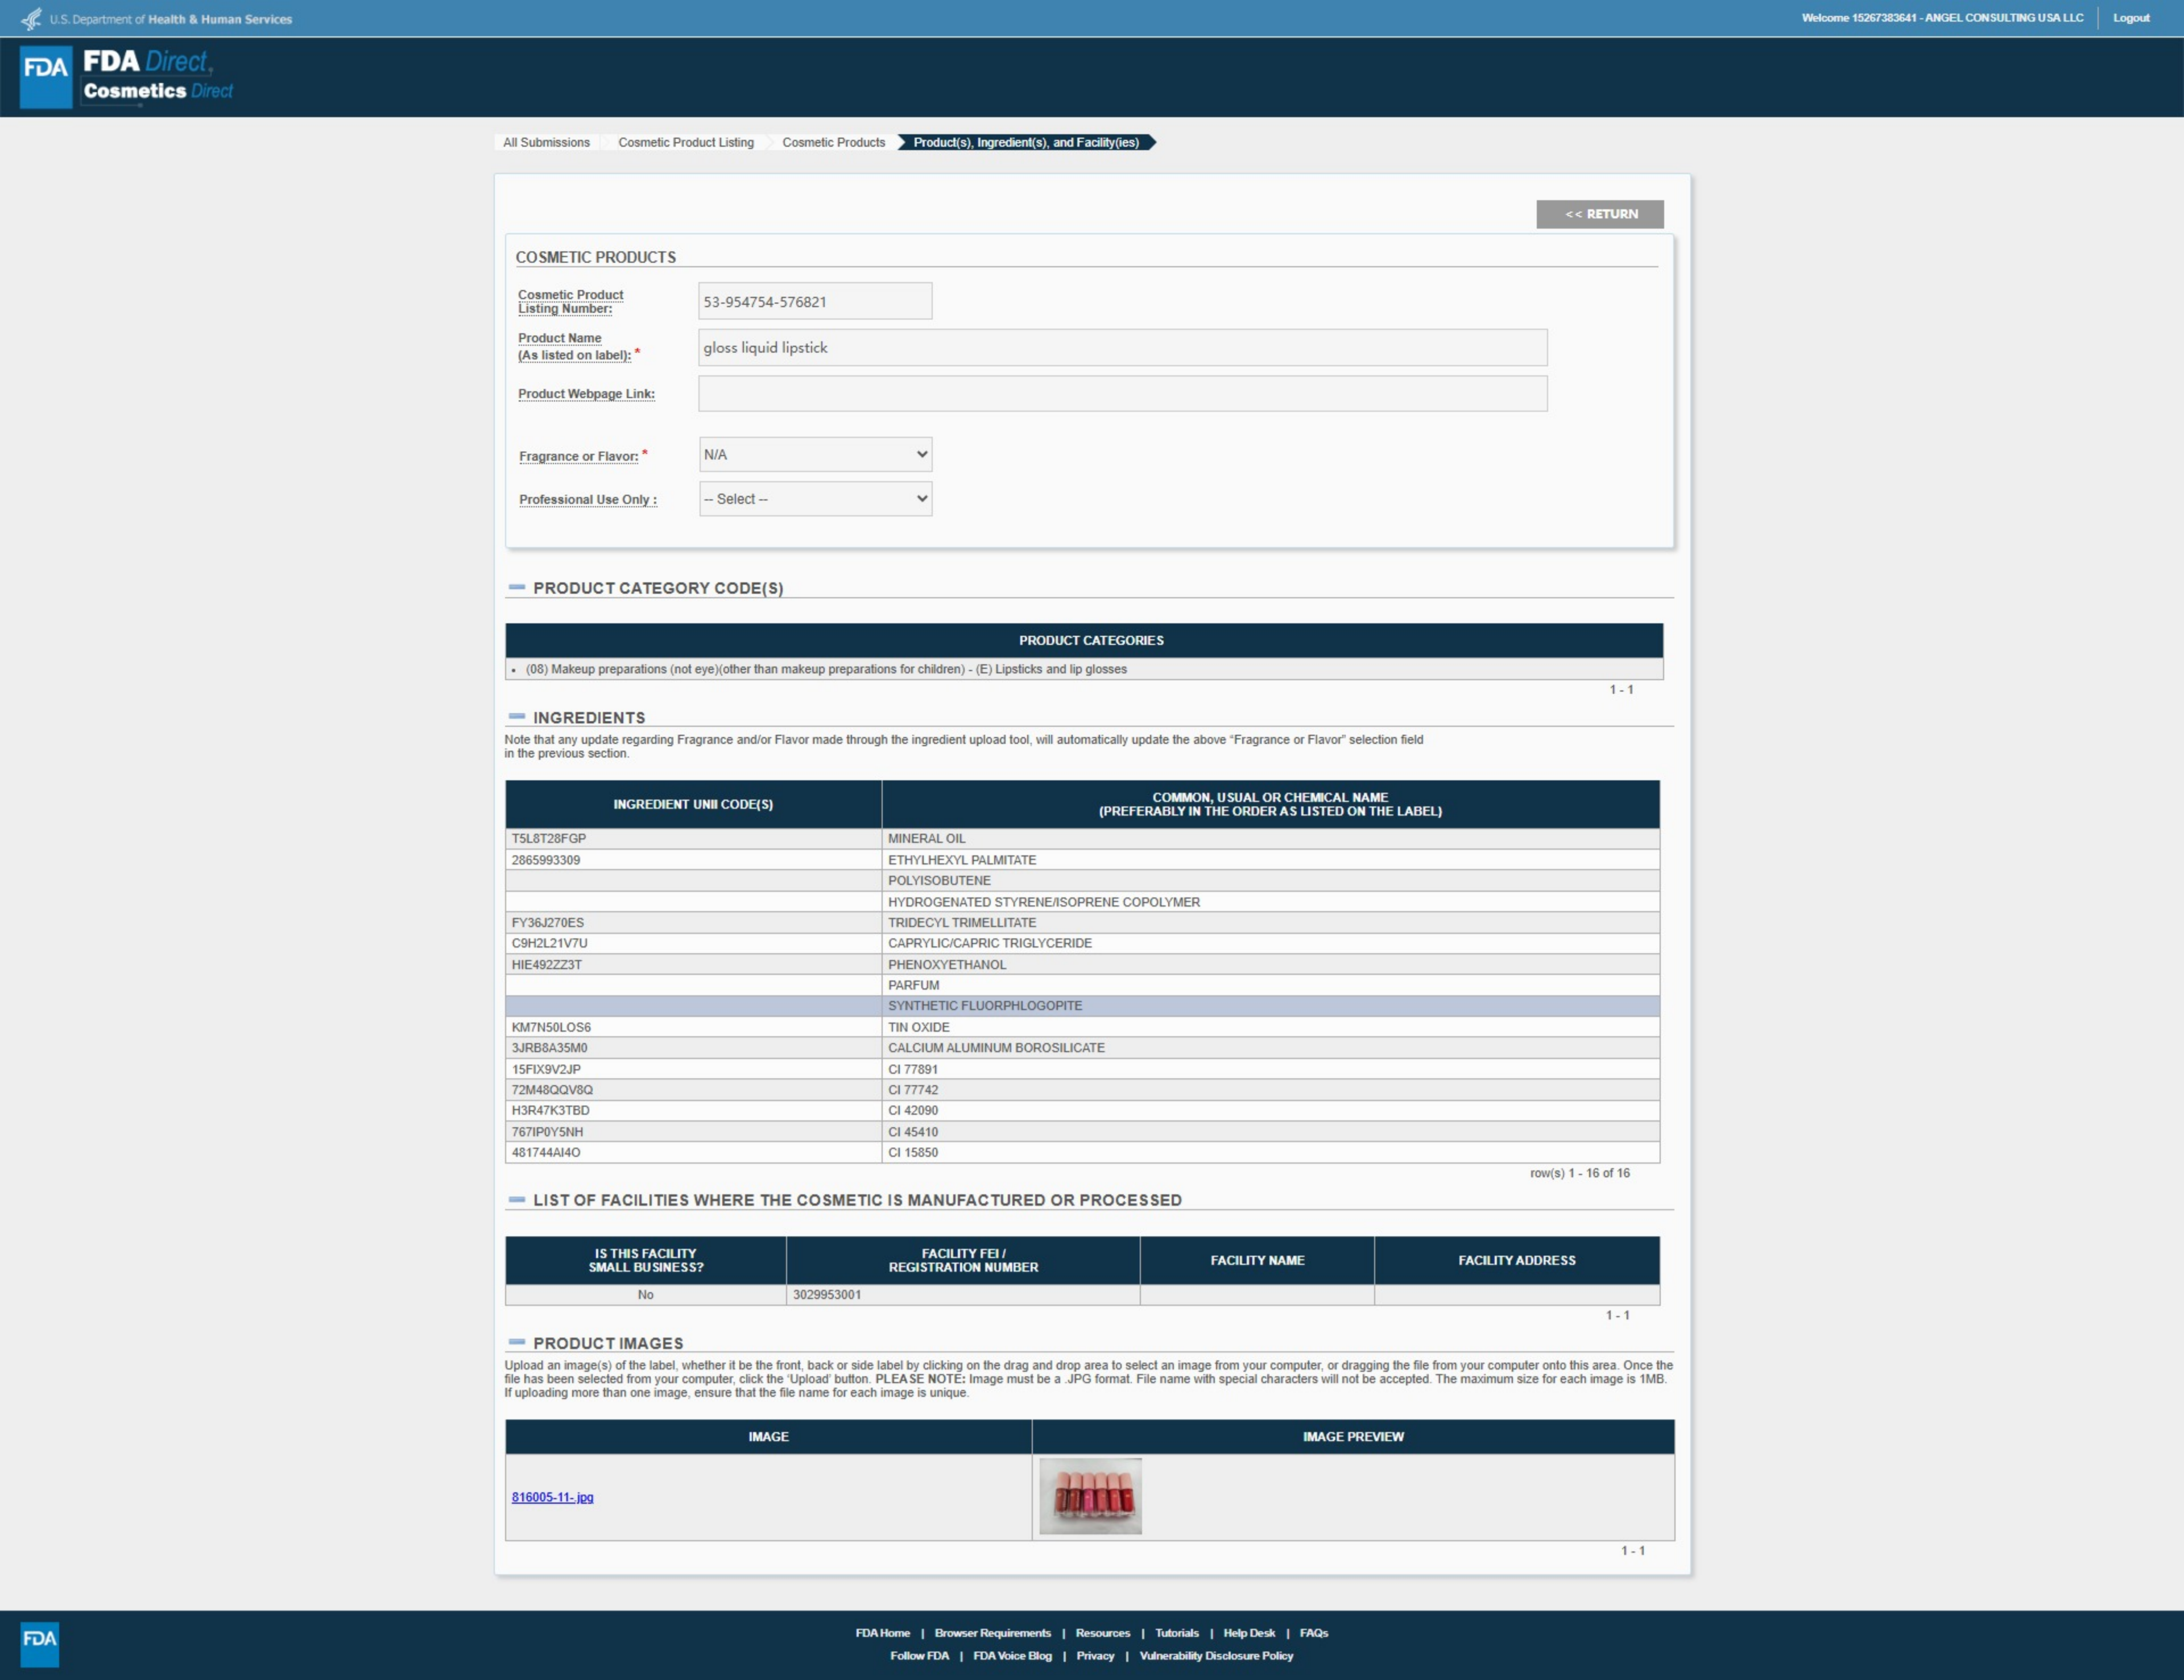Image resolution: width=2184 pixels, height=1680 pixels.
Task: Open Cosmetic Product Listing breadcrumb
Action: point(686,143)
